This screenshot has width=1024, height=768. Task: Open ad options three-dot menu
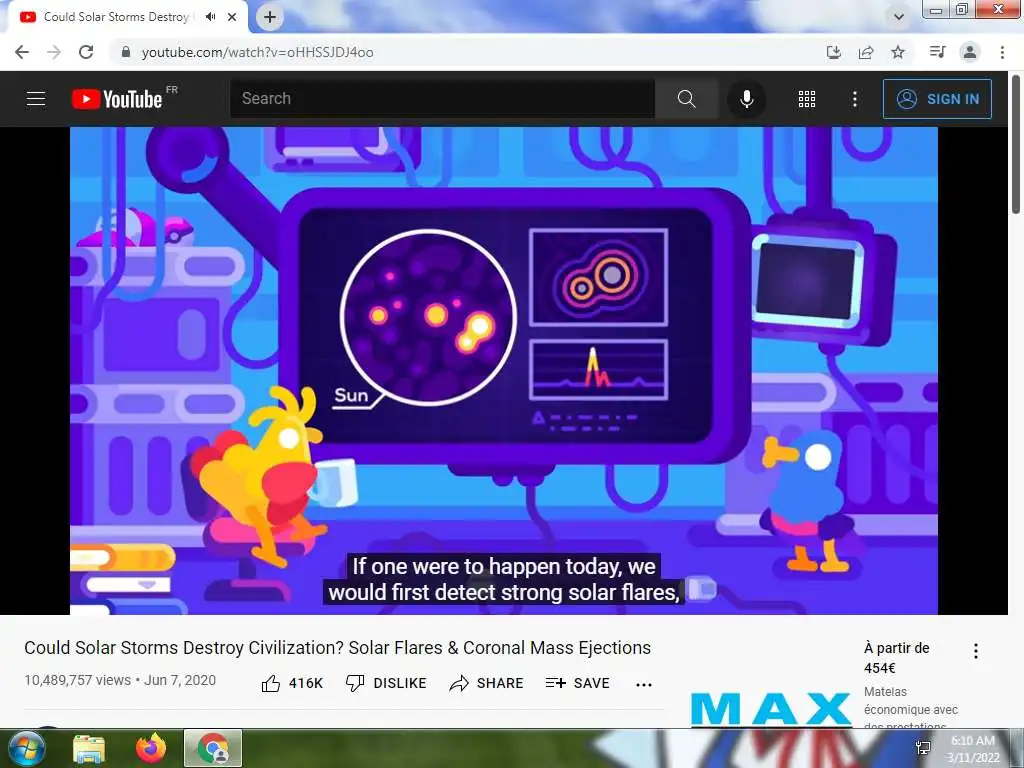pyautogui.click(x=976, y=650)
